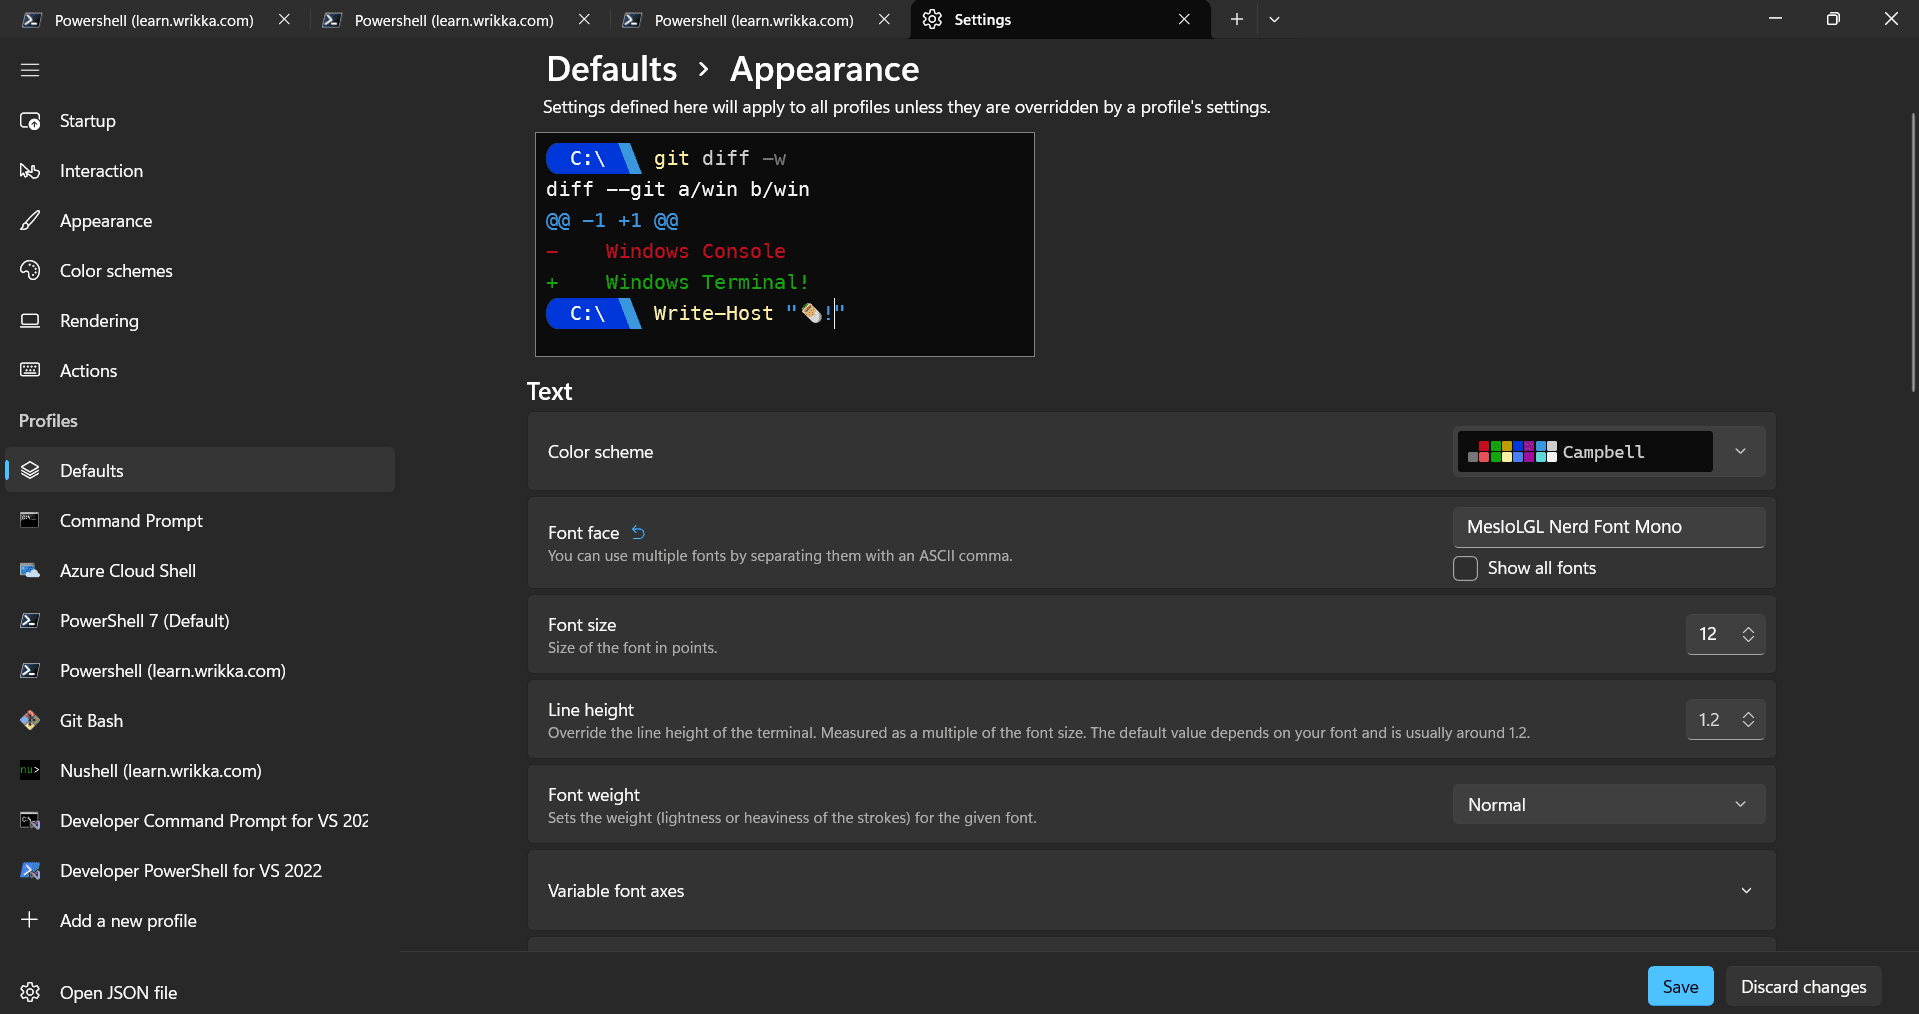
Task: Click the Command Prompt profile icon
Action: point(30,521)
